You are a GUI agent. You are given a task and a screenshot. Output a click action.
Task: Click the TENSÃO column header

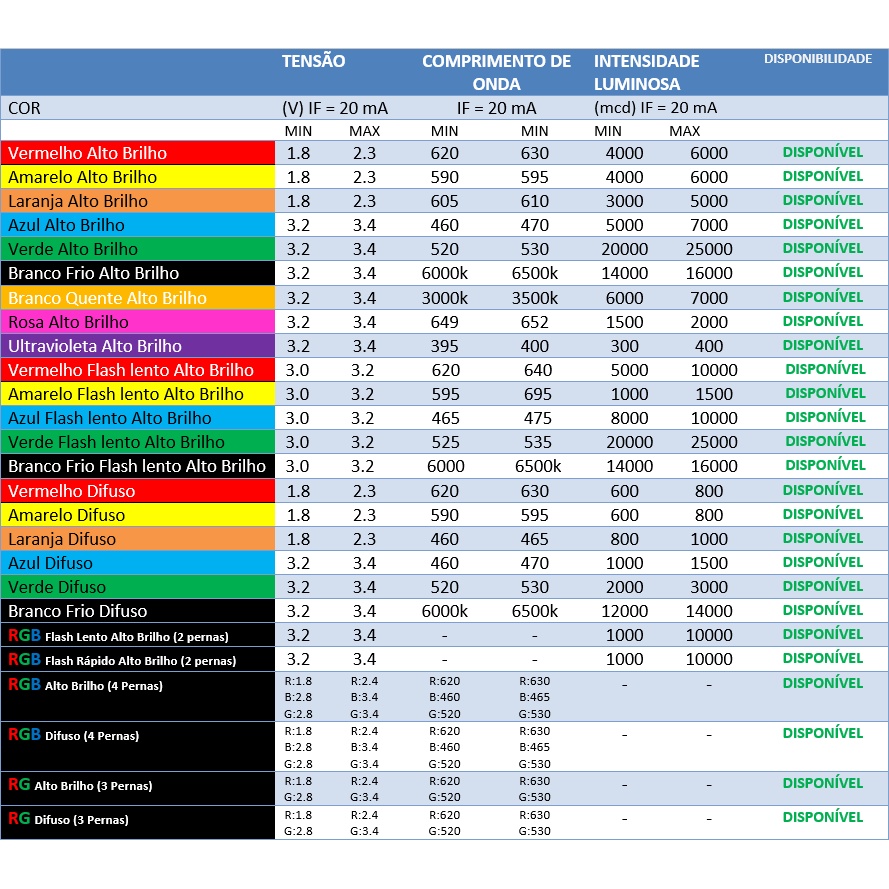click(x=314, y=61)
